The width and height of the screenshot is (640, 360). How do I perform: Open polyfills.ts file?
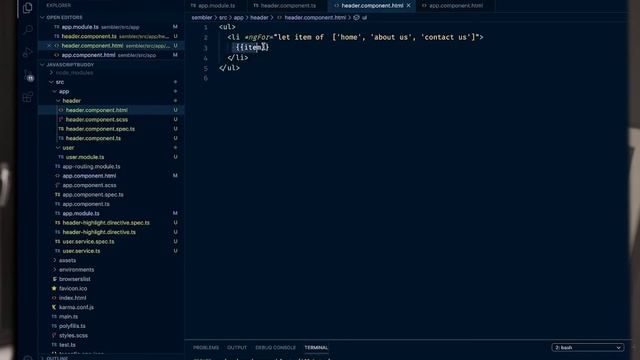(72, 326)
